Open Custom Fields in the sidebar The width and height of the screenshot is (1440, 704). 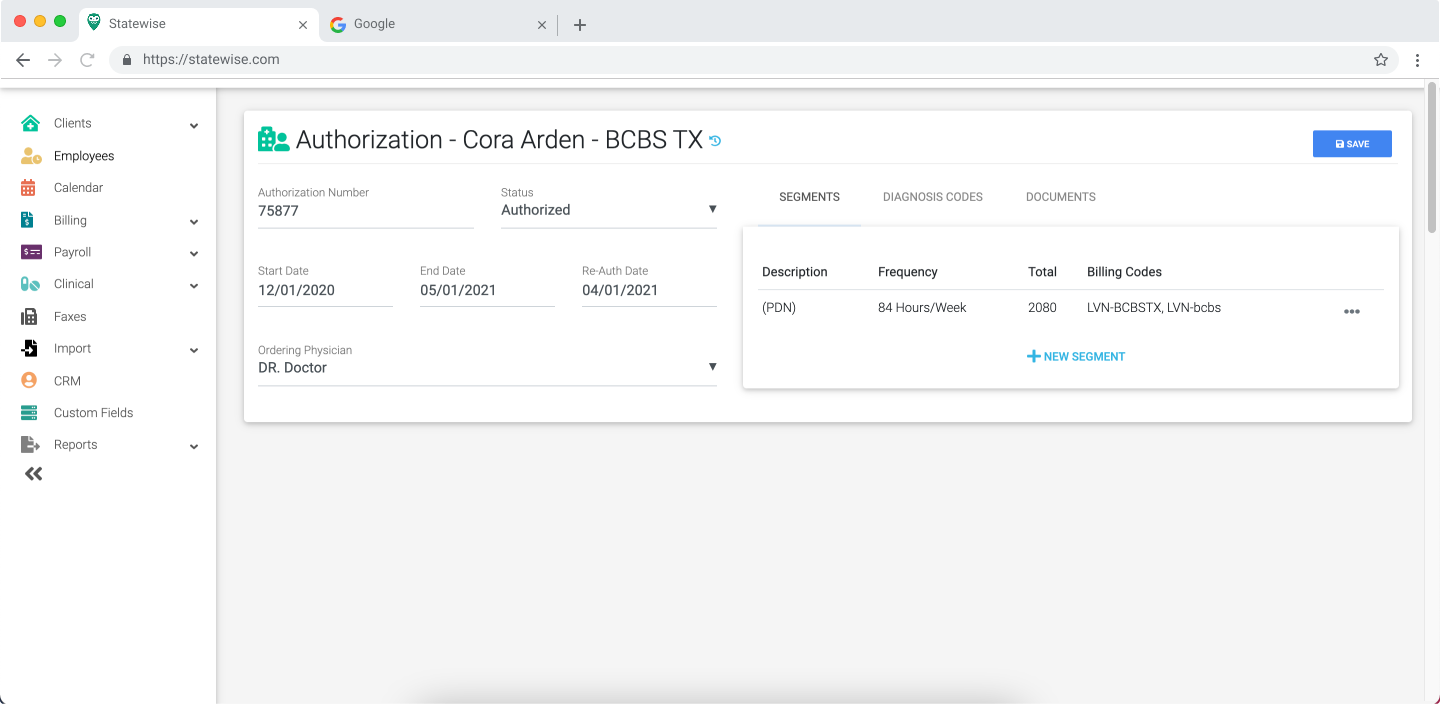tap(93, 413)
